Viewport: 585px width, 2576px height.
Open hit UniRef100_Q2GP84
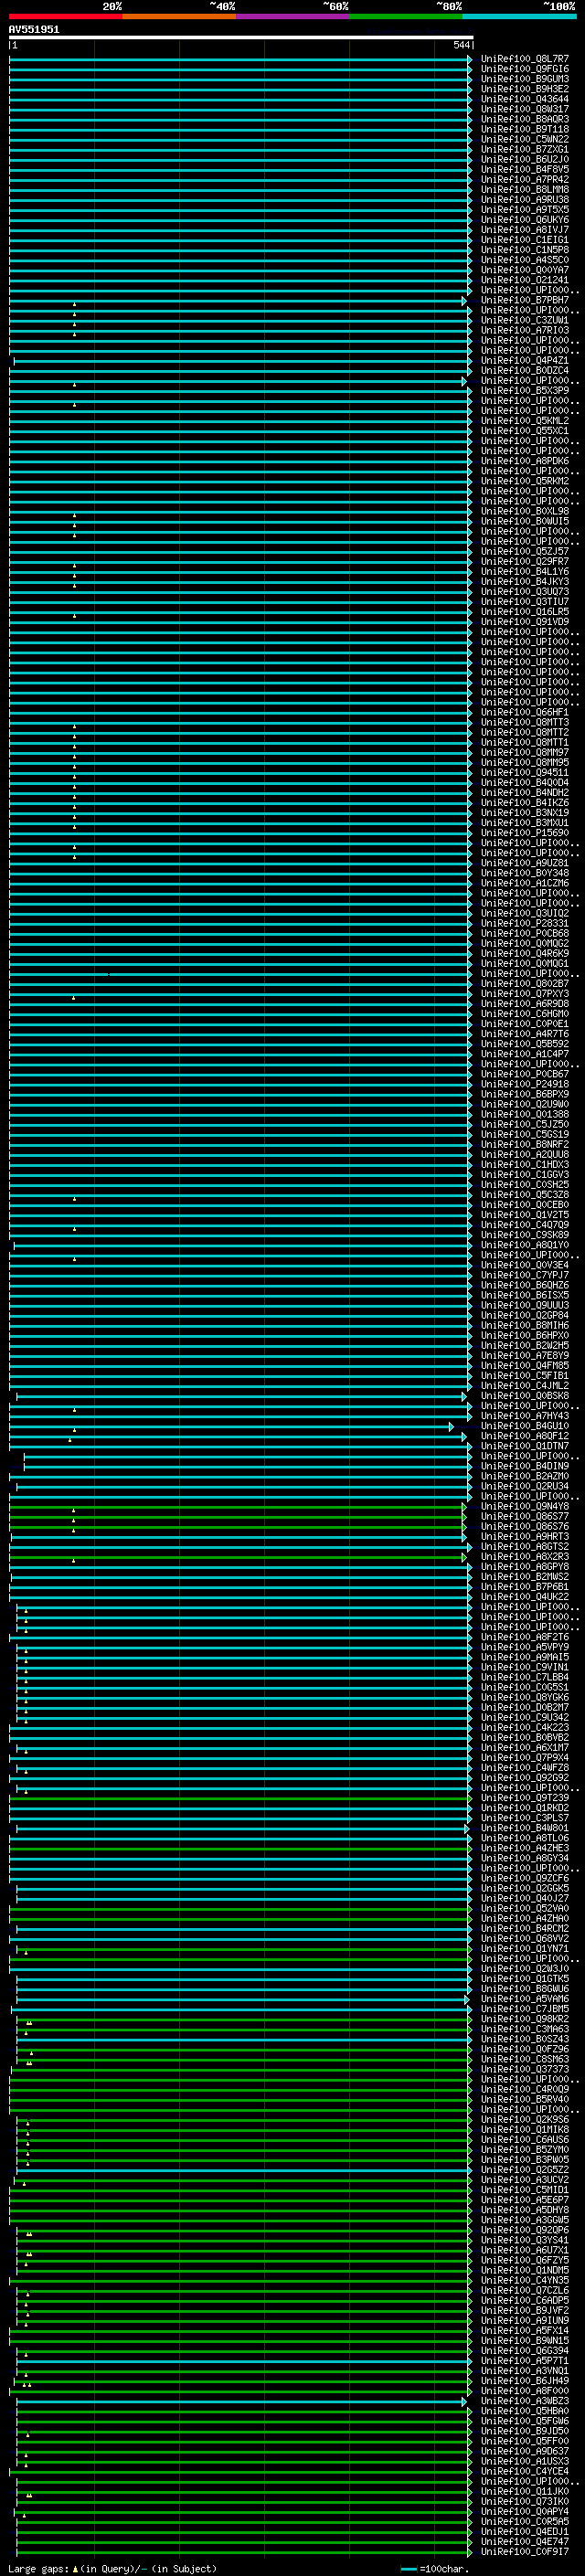(x=525, y=1315)
